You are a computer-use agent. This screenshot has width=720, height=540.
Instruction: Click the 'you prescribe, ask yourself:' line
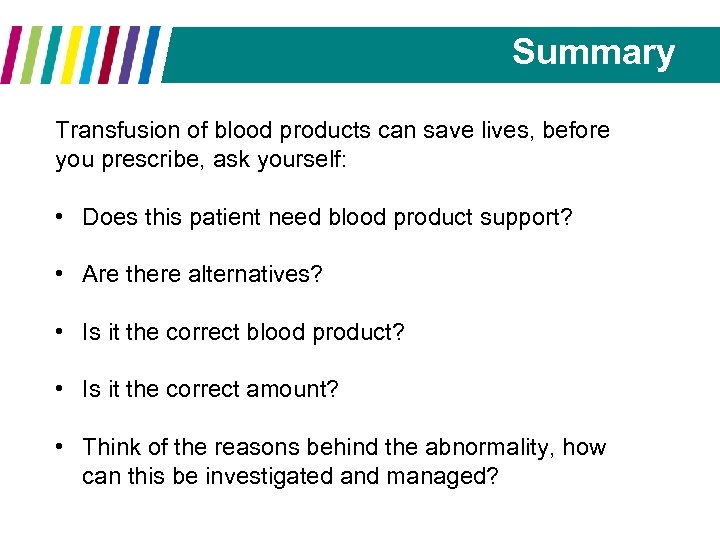[x=201, y=160]
